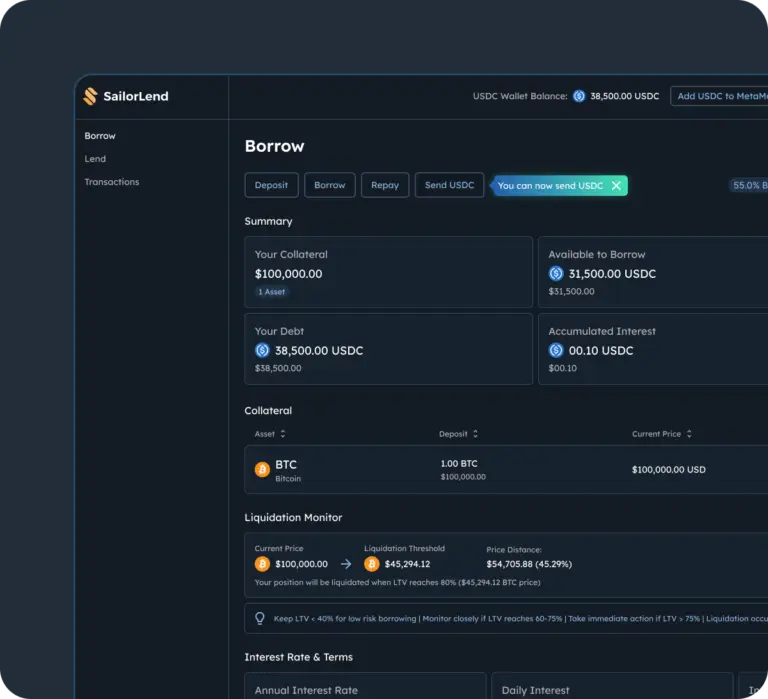Click USDC icon in Accumulated Interest card

[x=556, y=351]
